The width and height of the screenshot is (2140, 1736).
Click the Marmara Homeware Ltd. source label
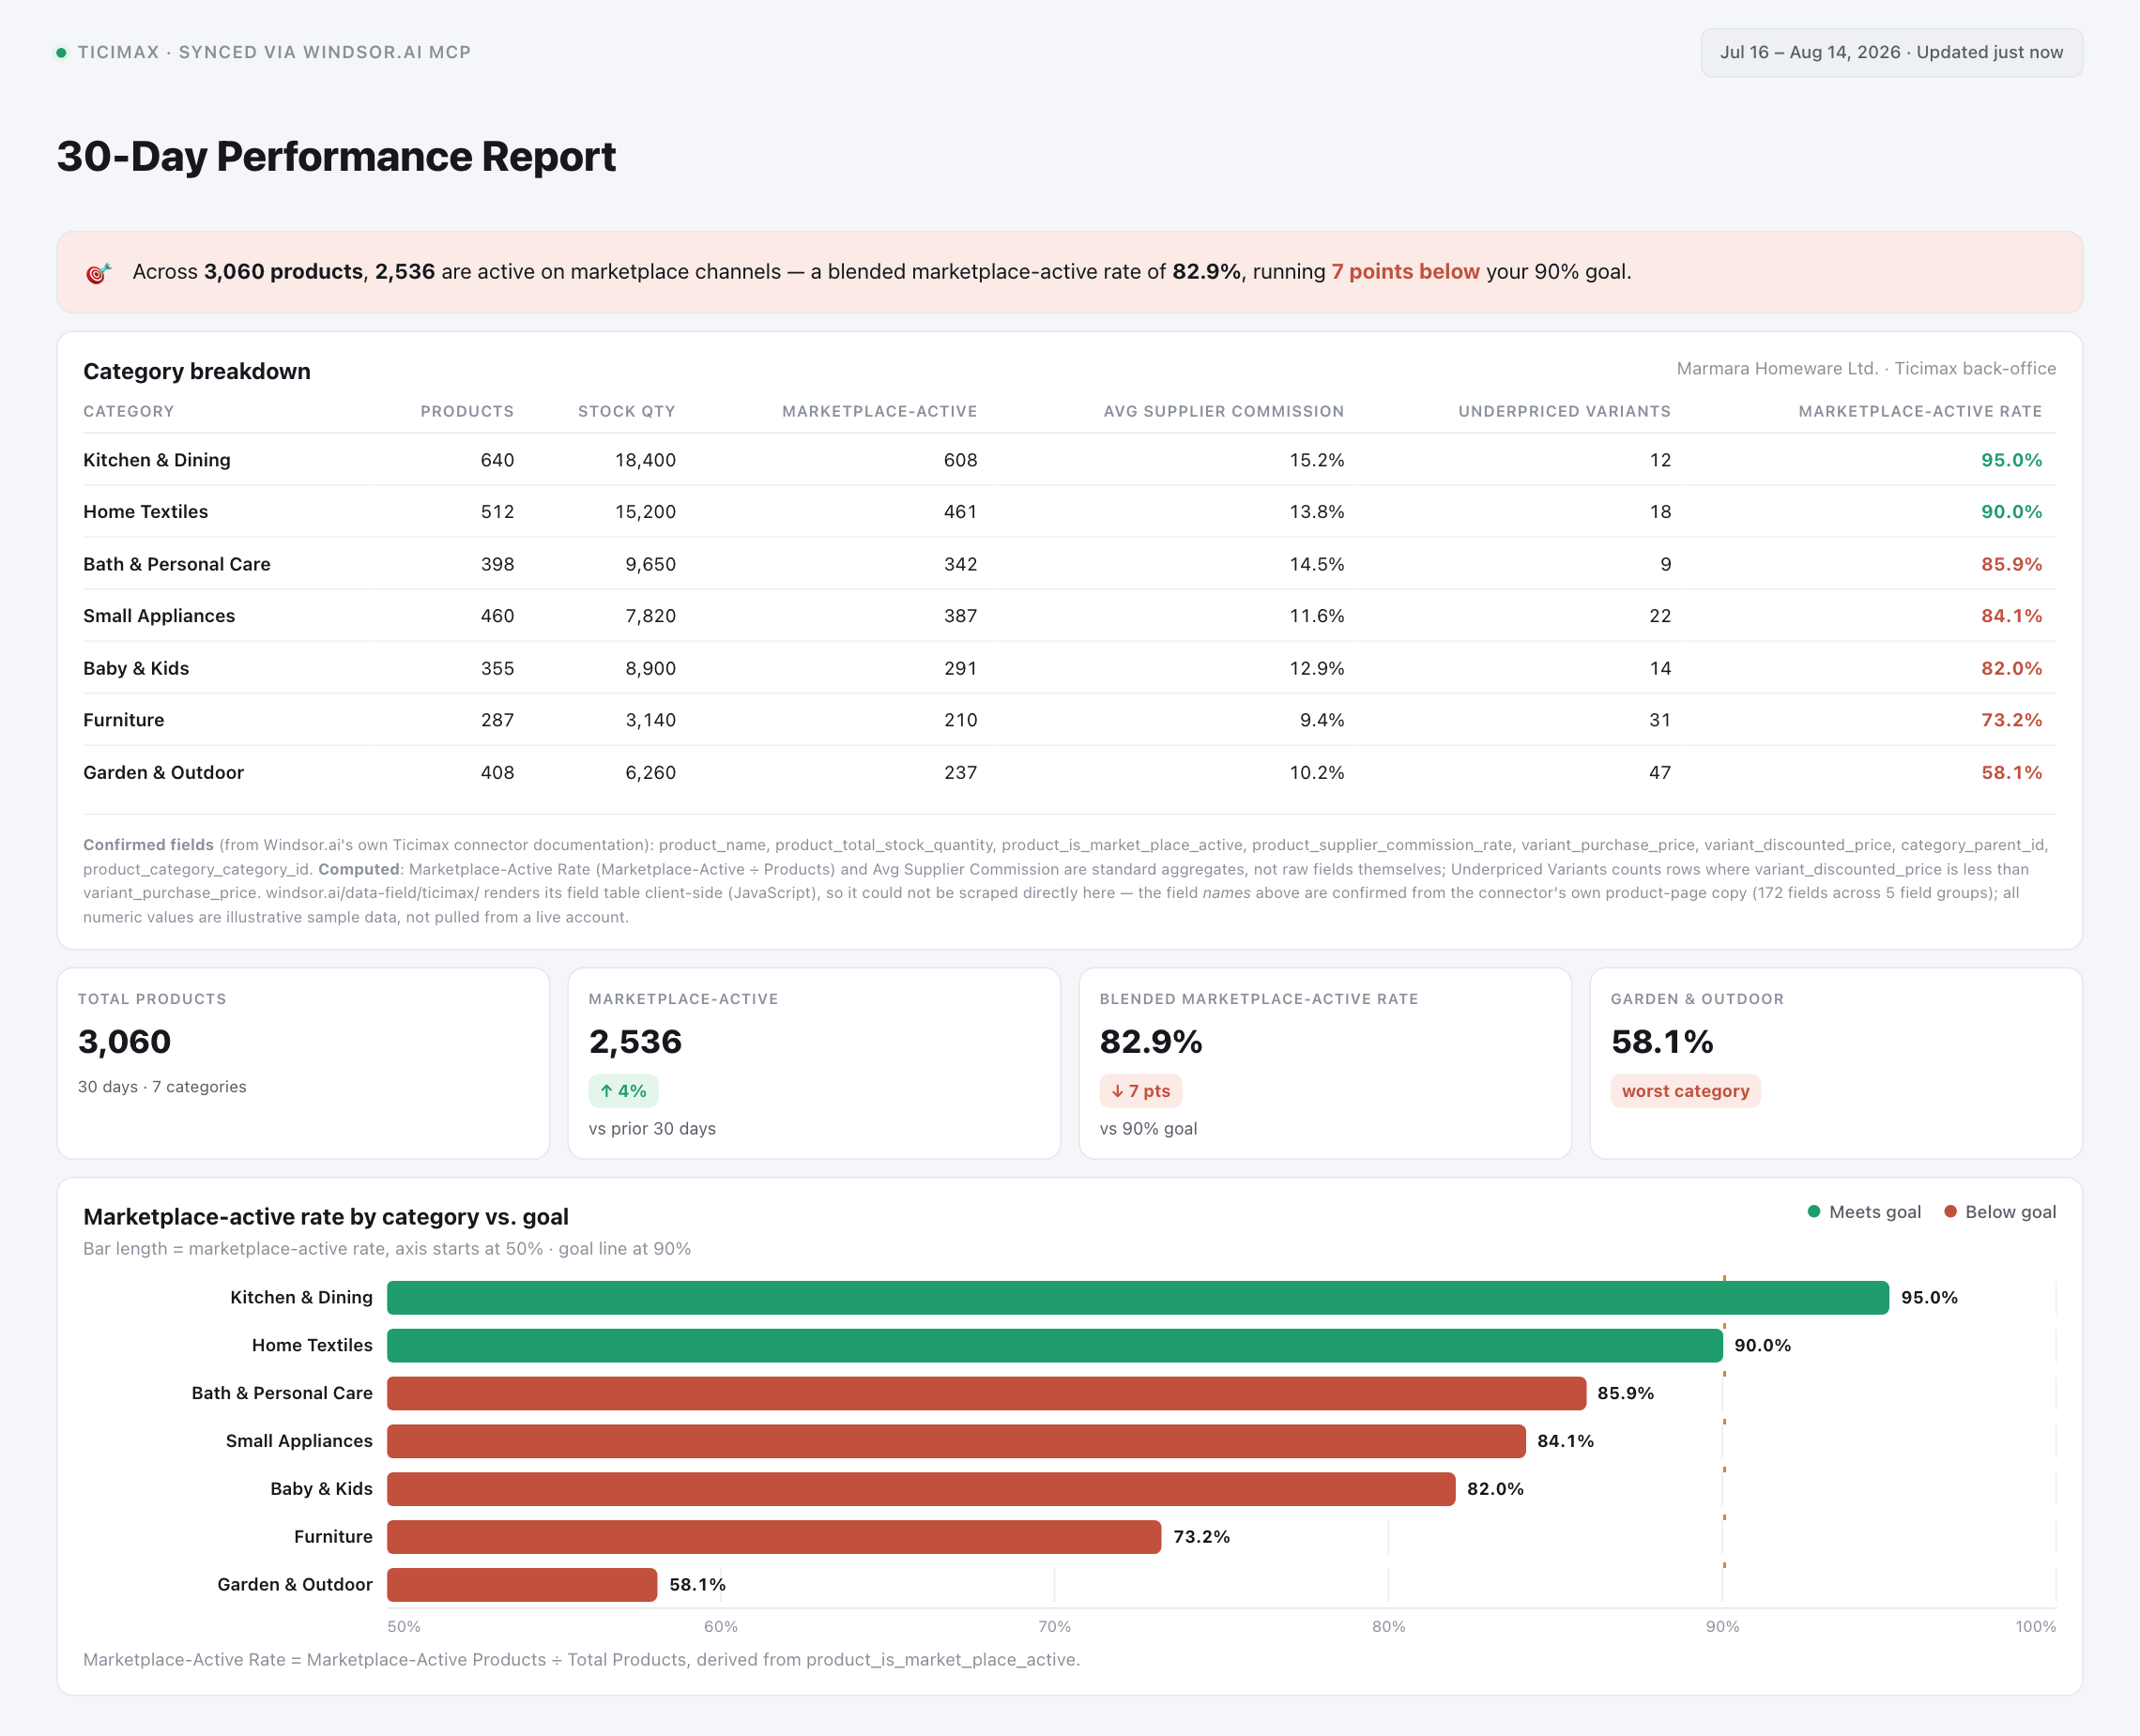tap(1866, 368)
